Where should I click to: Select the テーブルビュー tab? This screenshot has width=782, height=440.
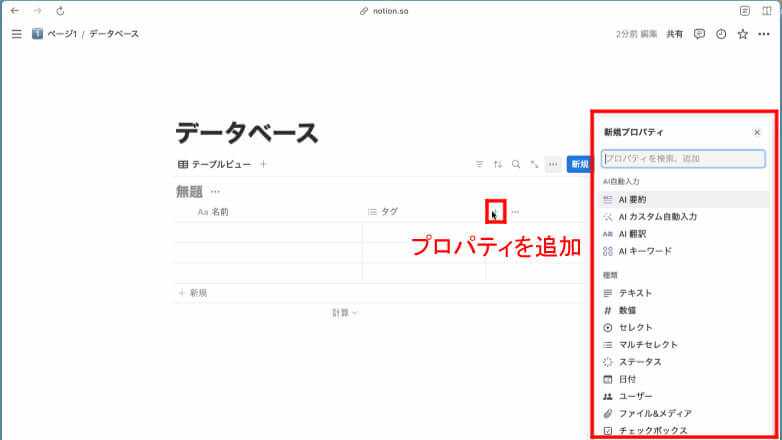214,164
